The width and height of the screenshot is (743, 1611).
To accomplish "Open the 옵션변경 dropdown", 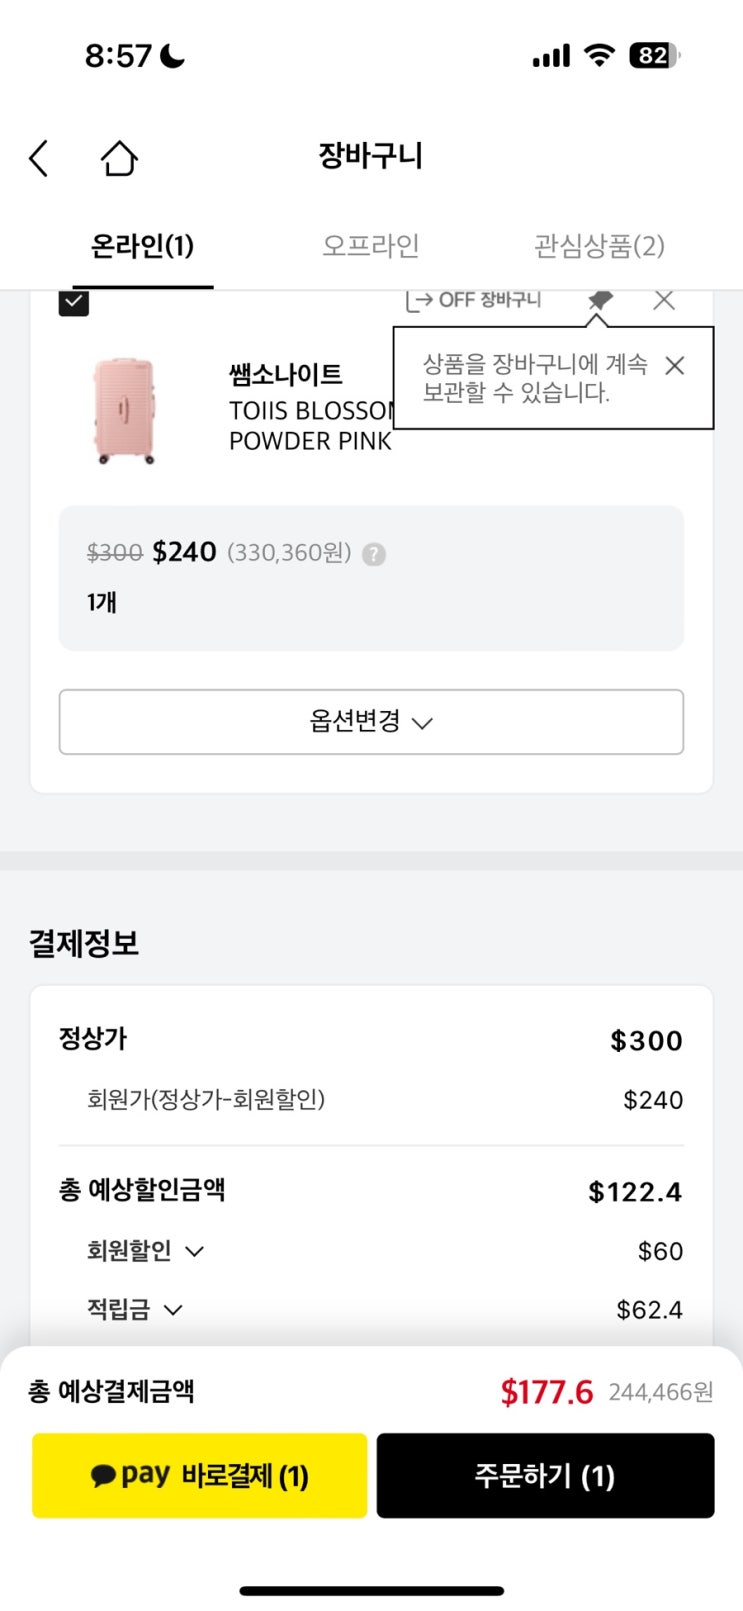I will click(371, 721).
